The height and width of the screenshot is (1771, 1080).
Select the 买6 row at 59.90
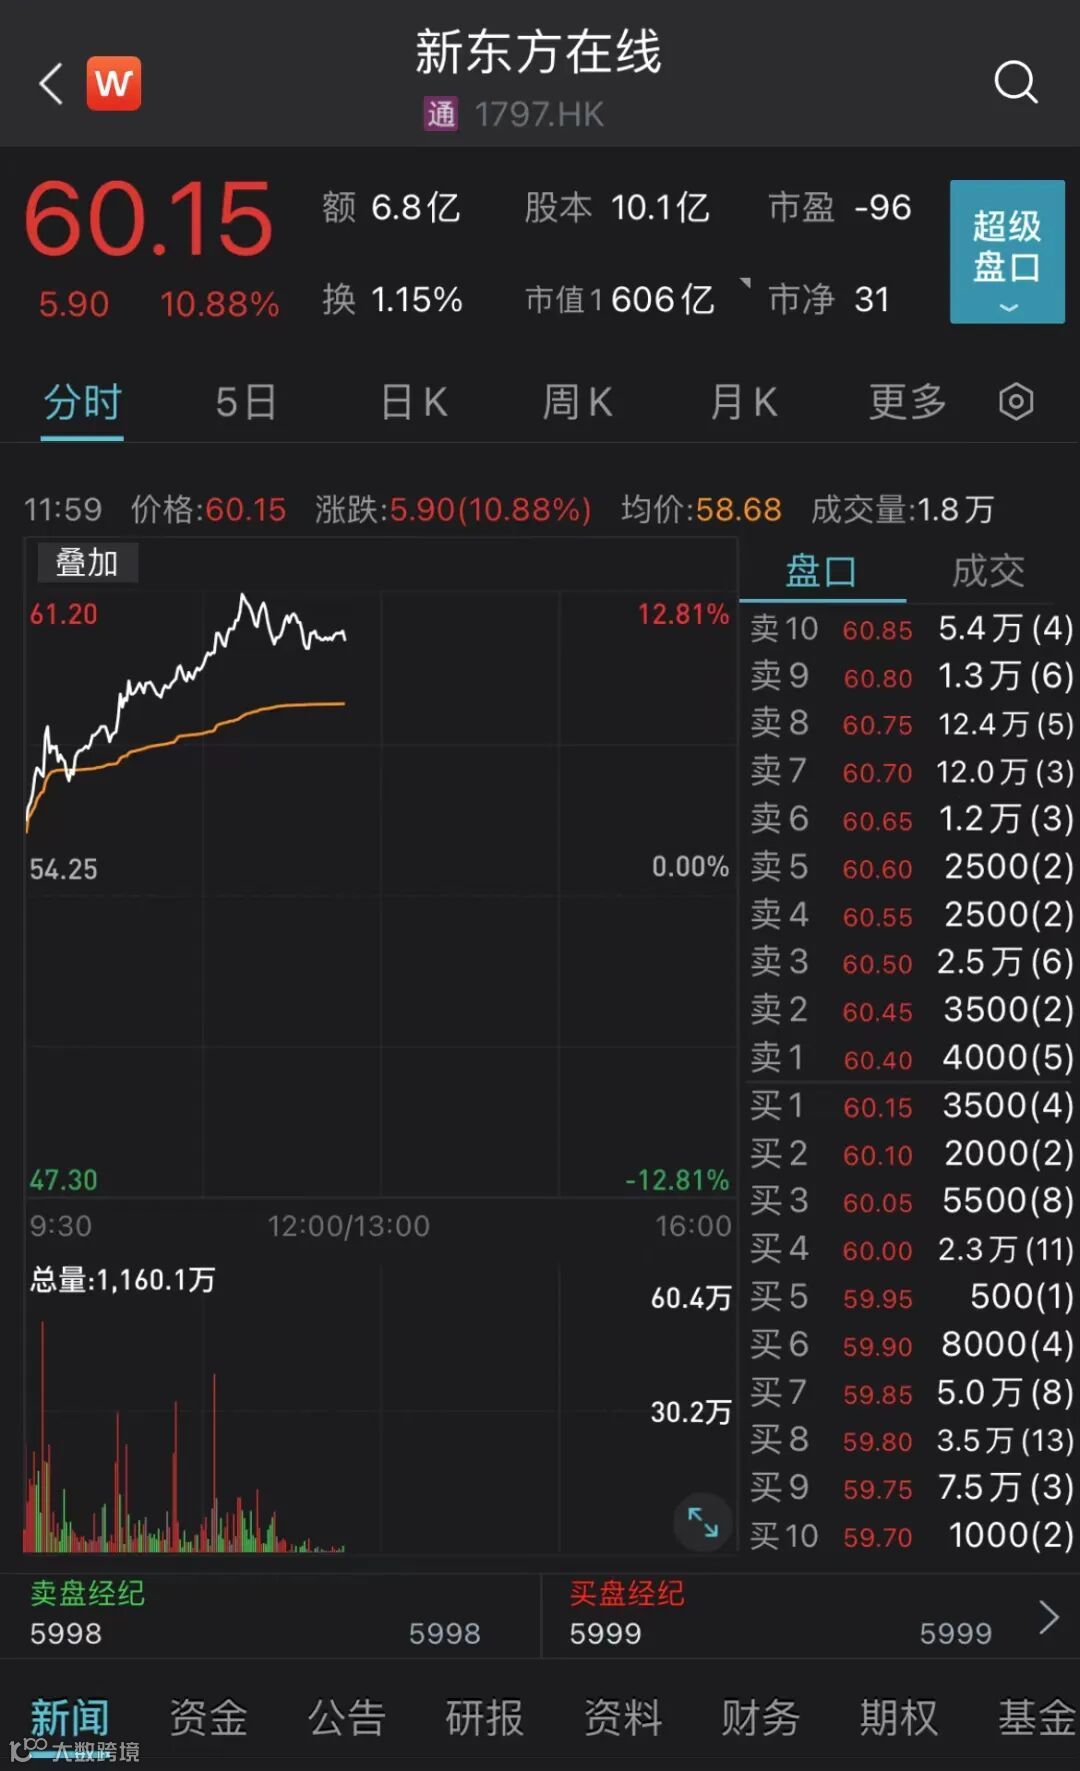tap(911, 1345)
